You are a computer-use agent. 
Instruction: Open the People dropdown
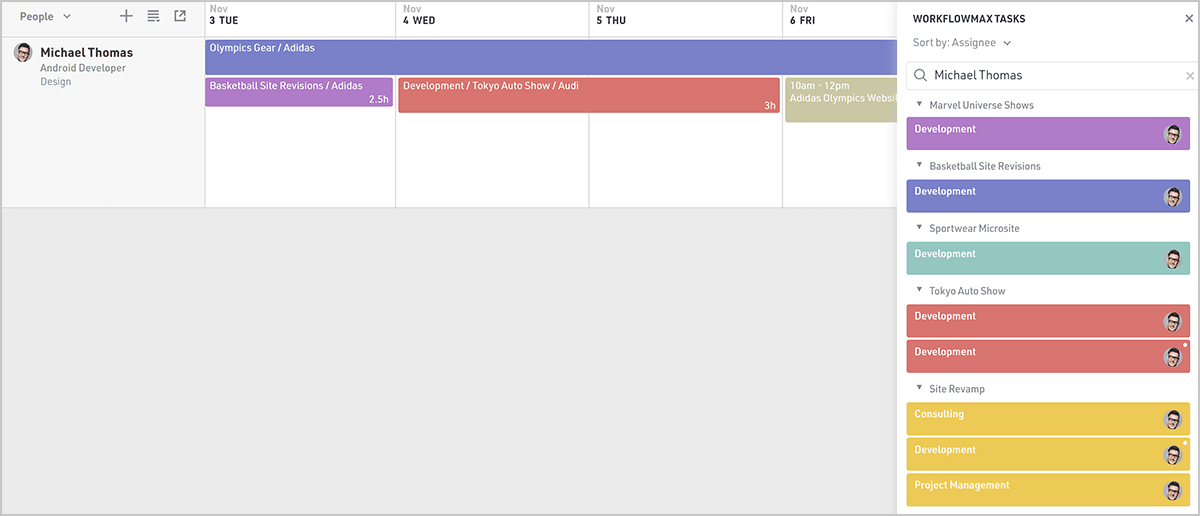(x=46, y=17)
